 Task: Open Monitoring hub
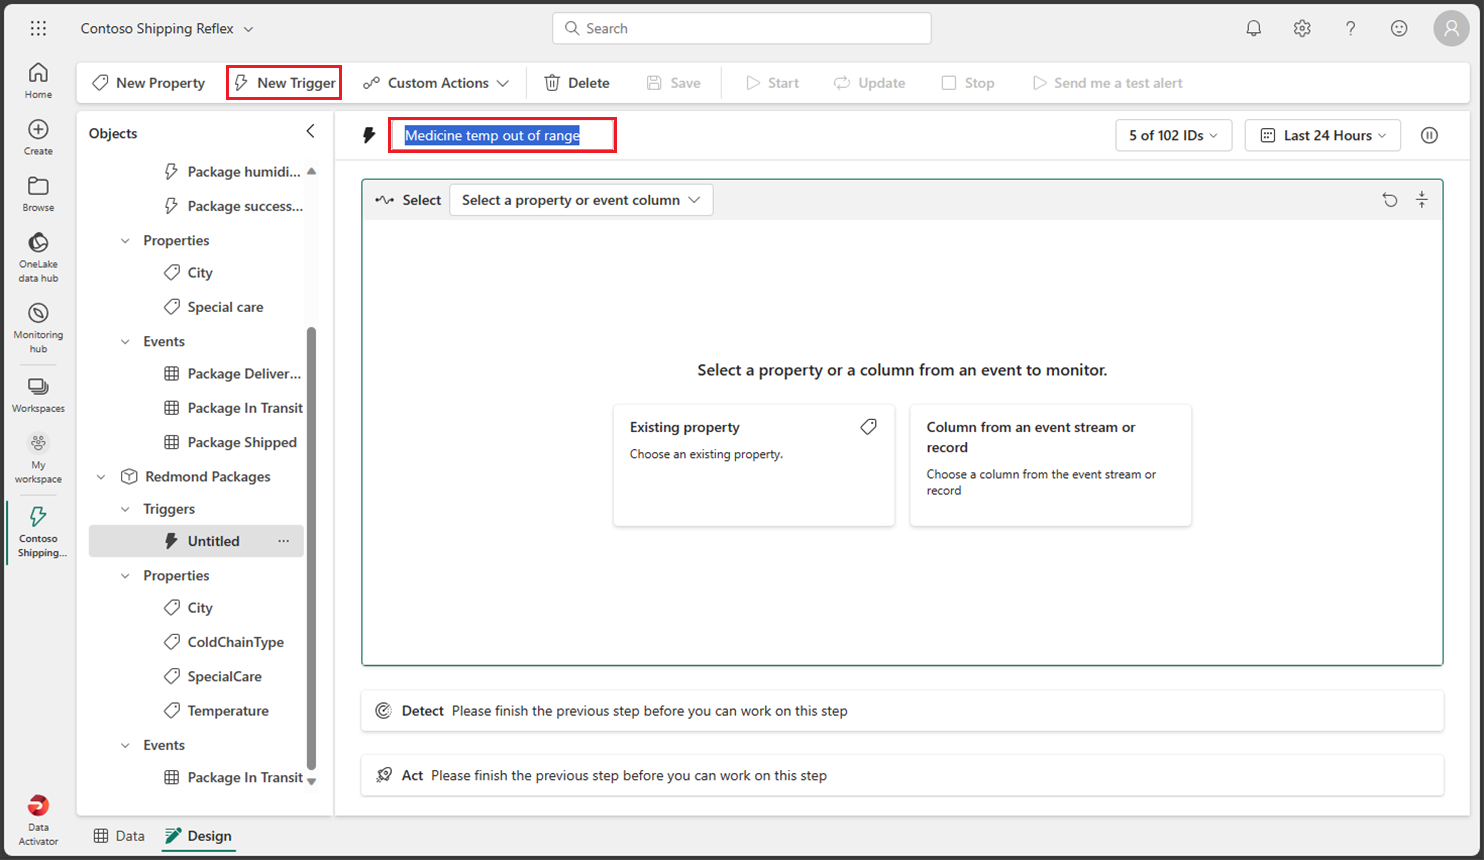tap(38, 328)
